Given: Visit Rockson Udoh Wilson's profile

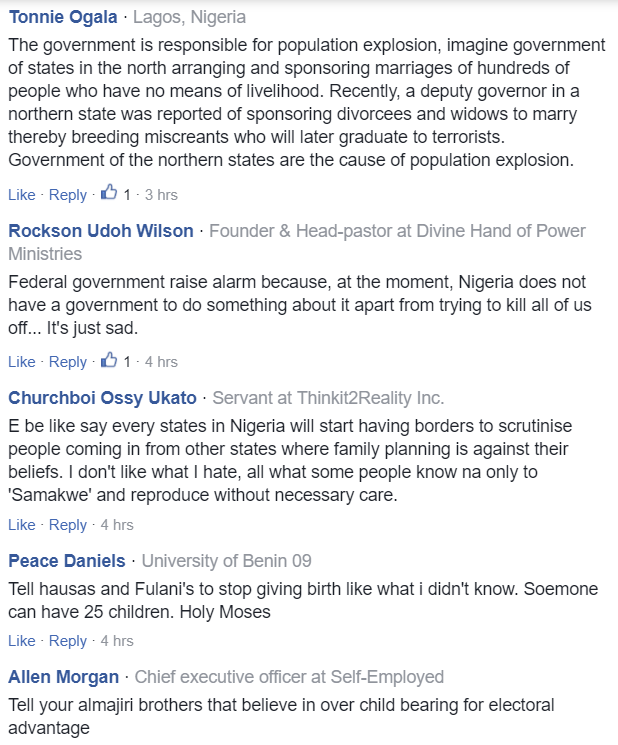Looking at the screenshot, I should [101, 231].
